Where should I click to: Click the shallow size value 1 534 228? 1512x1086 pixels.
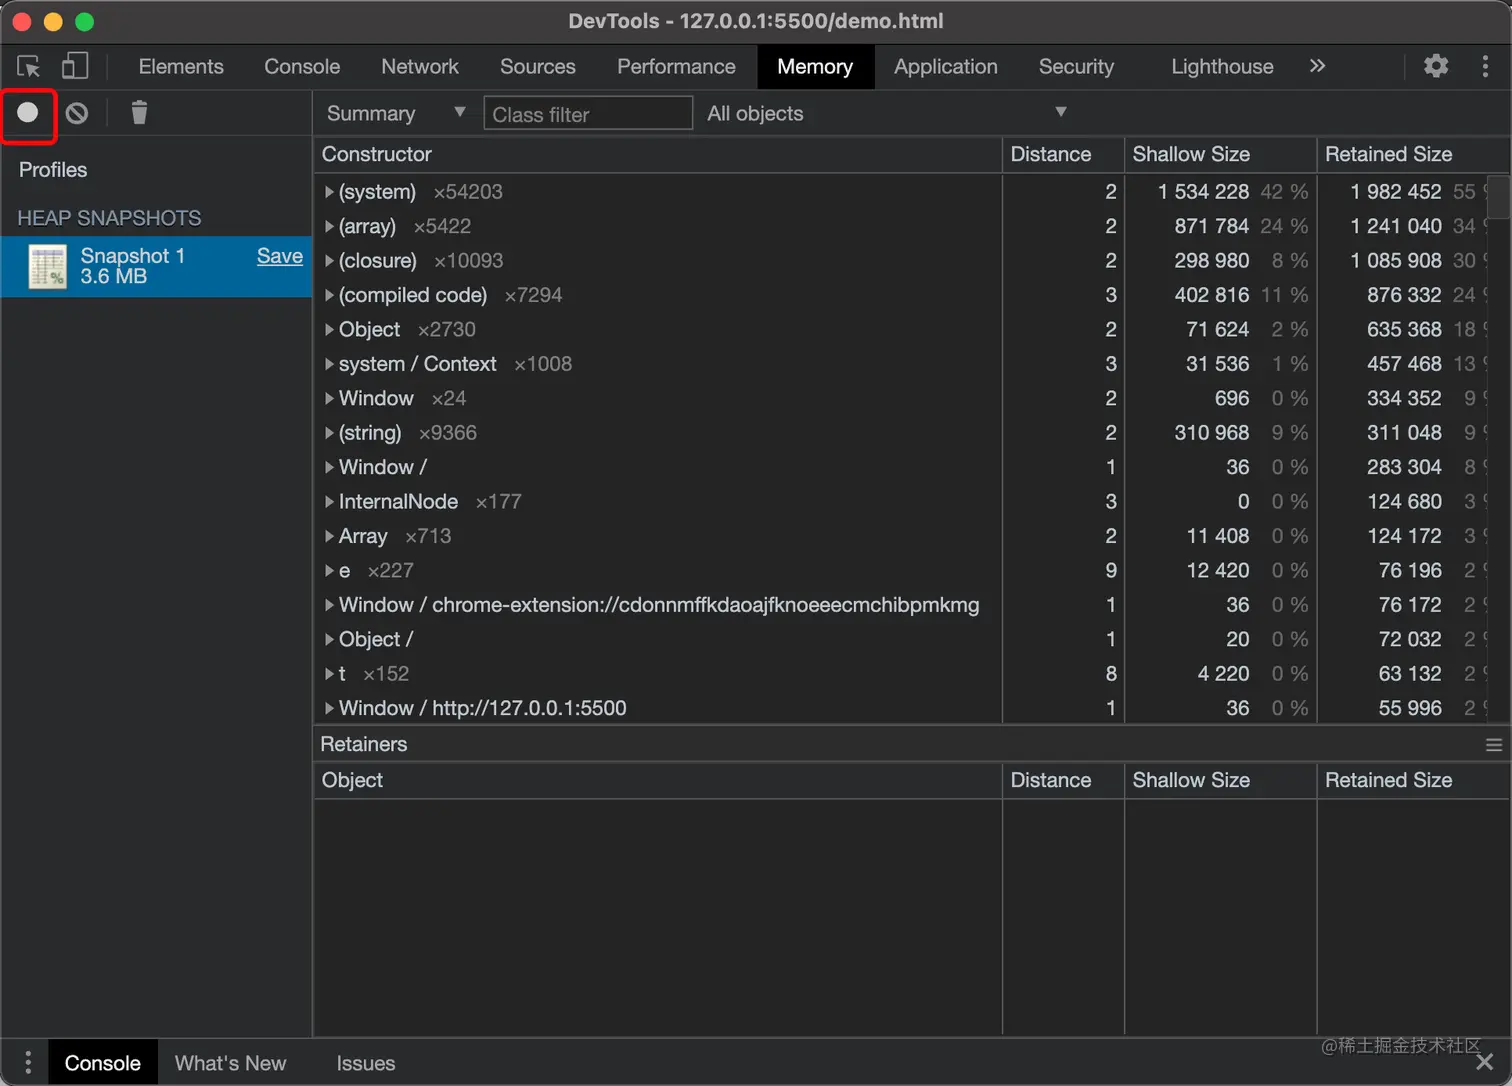(x=1203, y=192)
